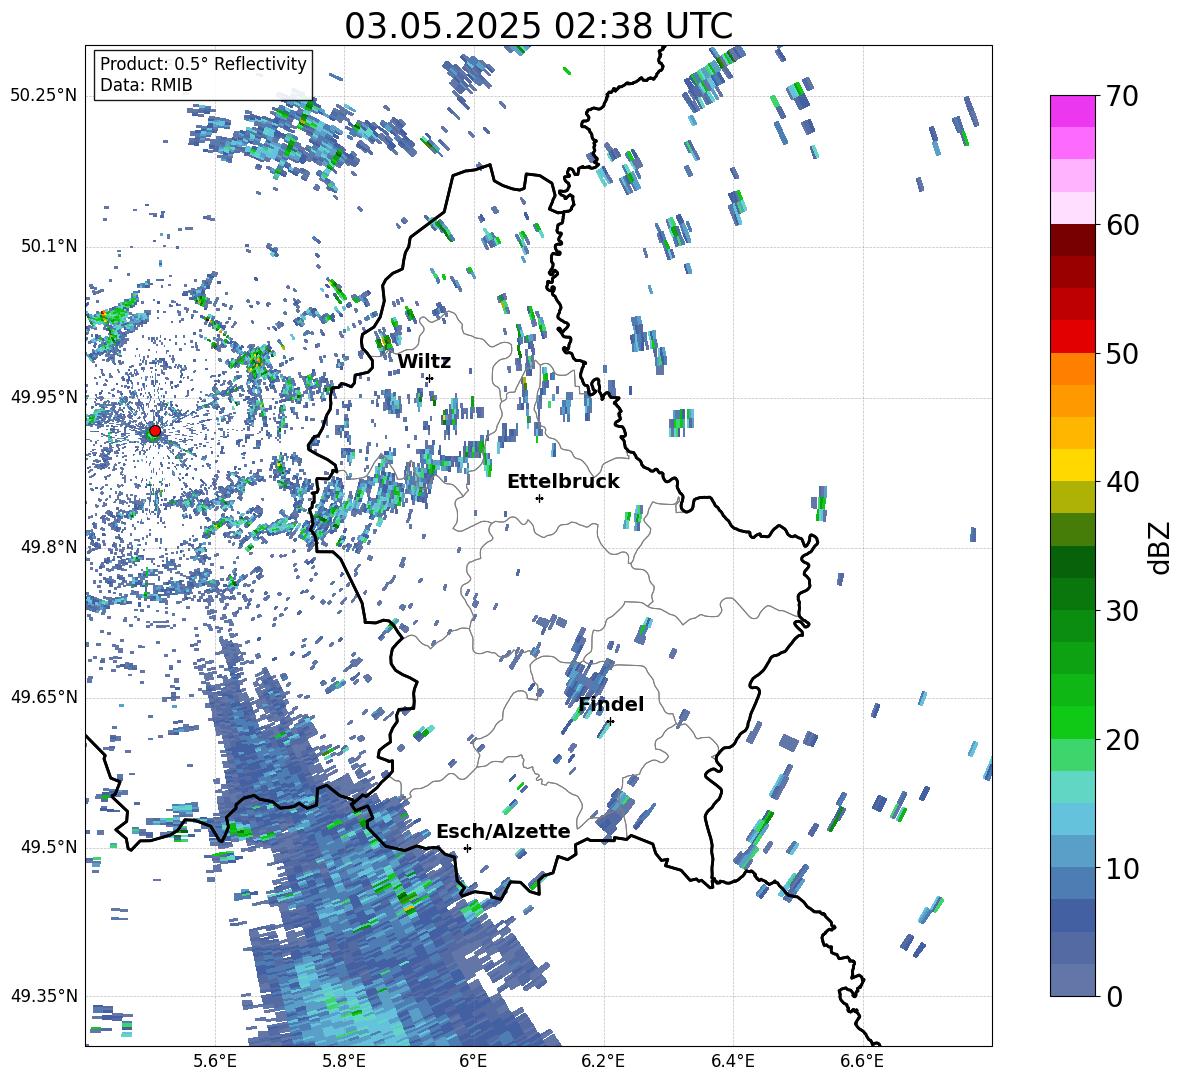Click the 49.35°N latitude label
This screenshot has height=1081, width=1184.
[44, 996]
